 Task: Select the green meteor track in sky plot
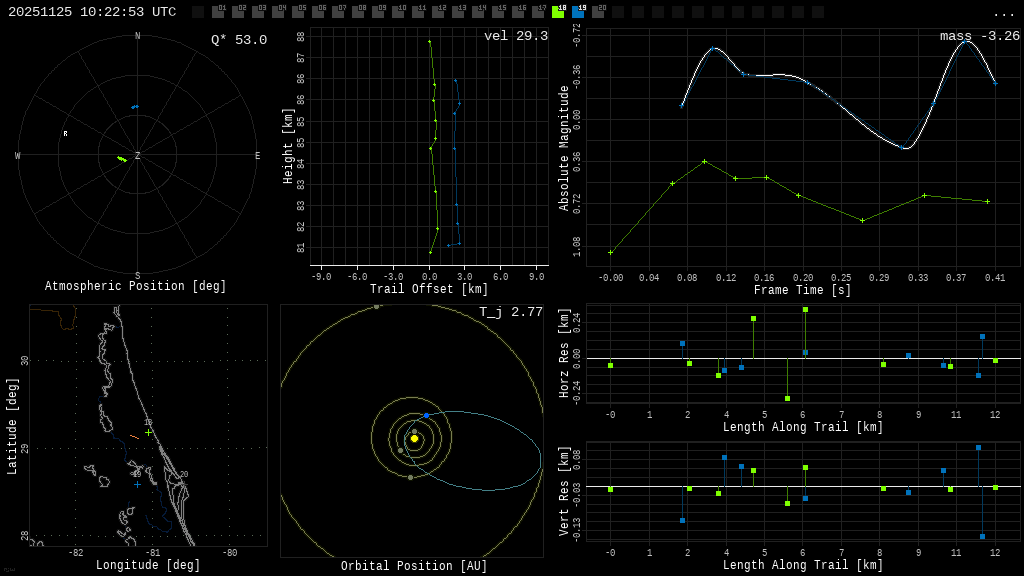click(x=122, y=159)
